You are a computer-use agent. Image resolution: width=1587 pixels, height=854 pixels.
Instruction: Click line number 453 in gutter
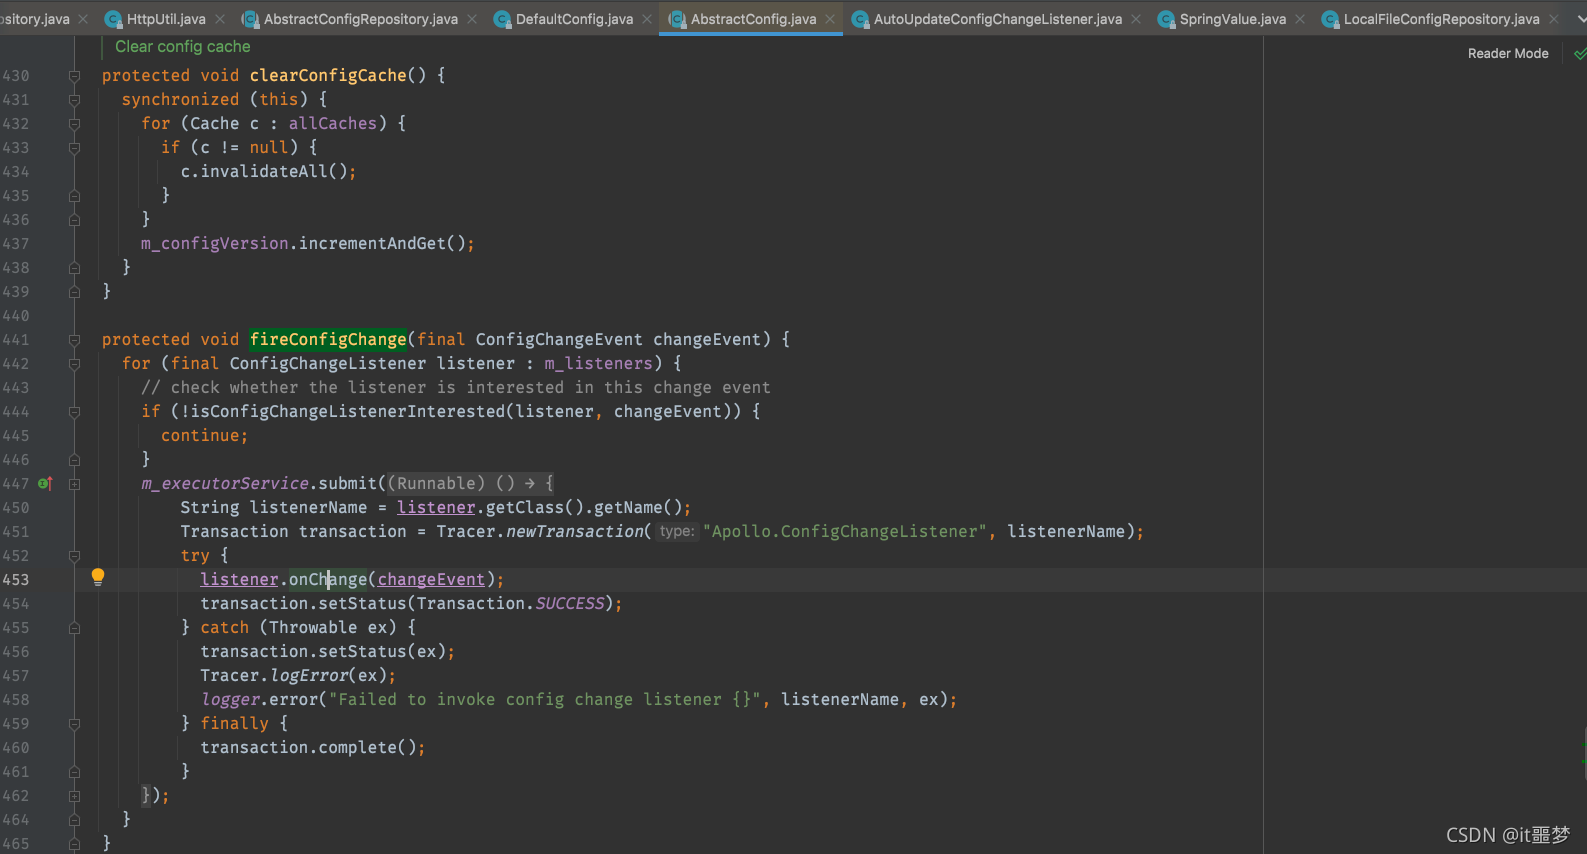(x=16, y=580)
